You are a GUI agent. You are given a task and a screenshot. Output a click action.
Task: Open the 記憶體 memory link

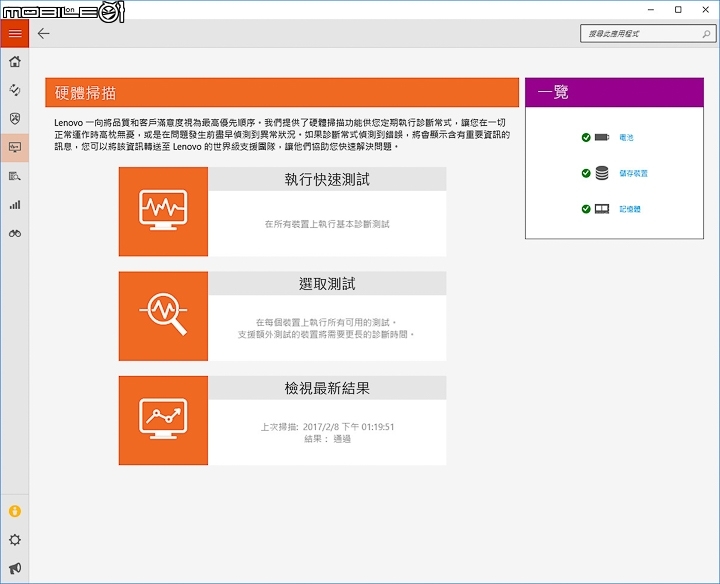630,209
